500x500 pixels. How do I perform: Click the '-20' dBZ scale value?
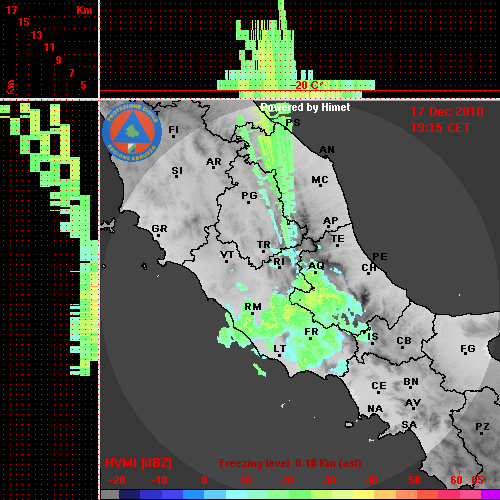coord(117,480)
